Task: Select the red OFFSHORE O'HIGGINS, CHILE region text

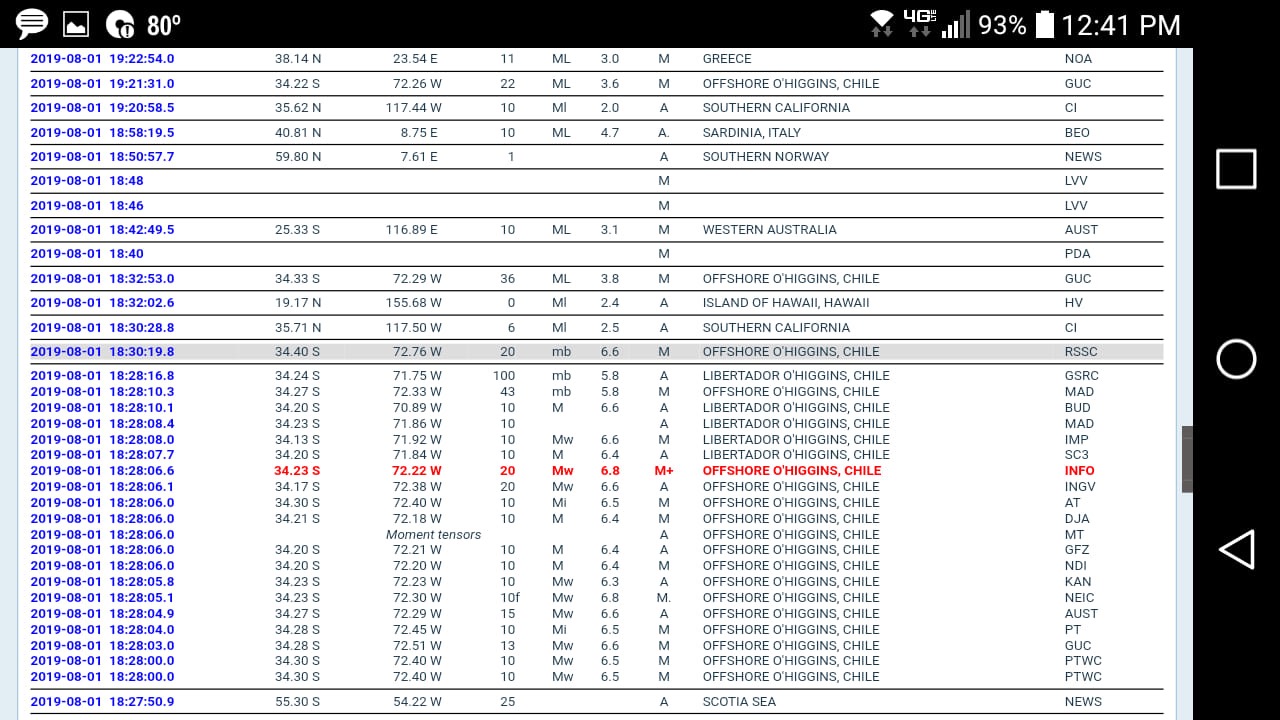Action: click(x=792, y=471)
